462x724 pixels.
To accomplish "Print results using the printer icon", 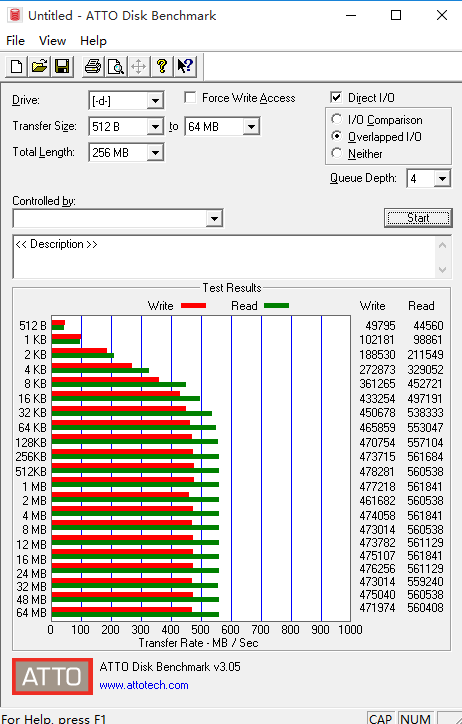I will [93, 67].
